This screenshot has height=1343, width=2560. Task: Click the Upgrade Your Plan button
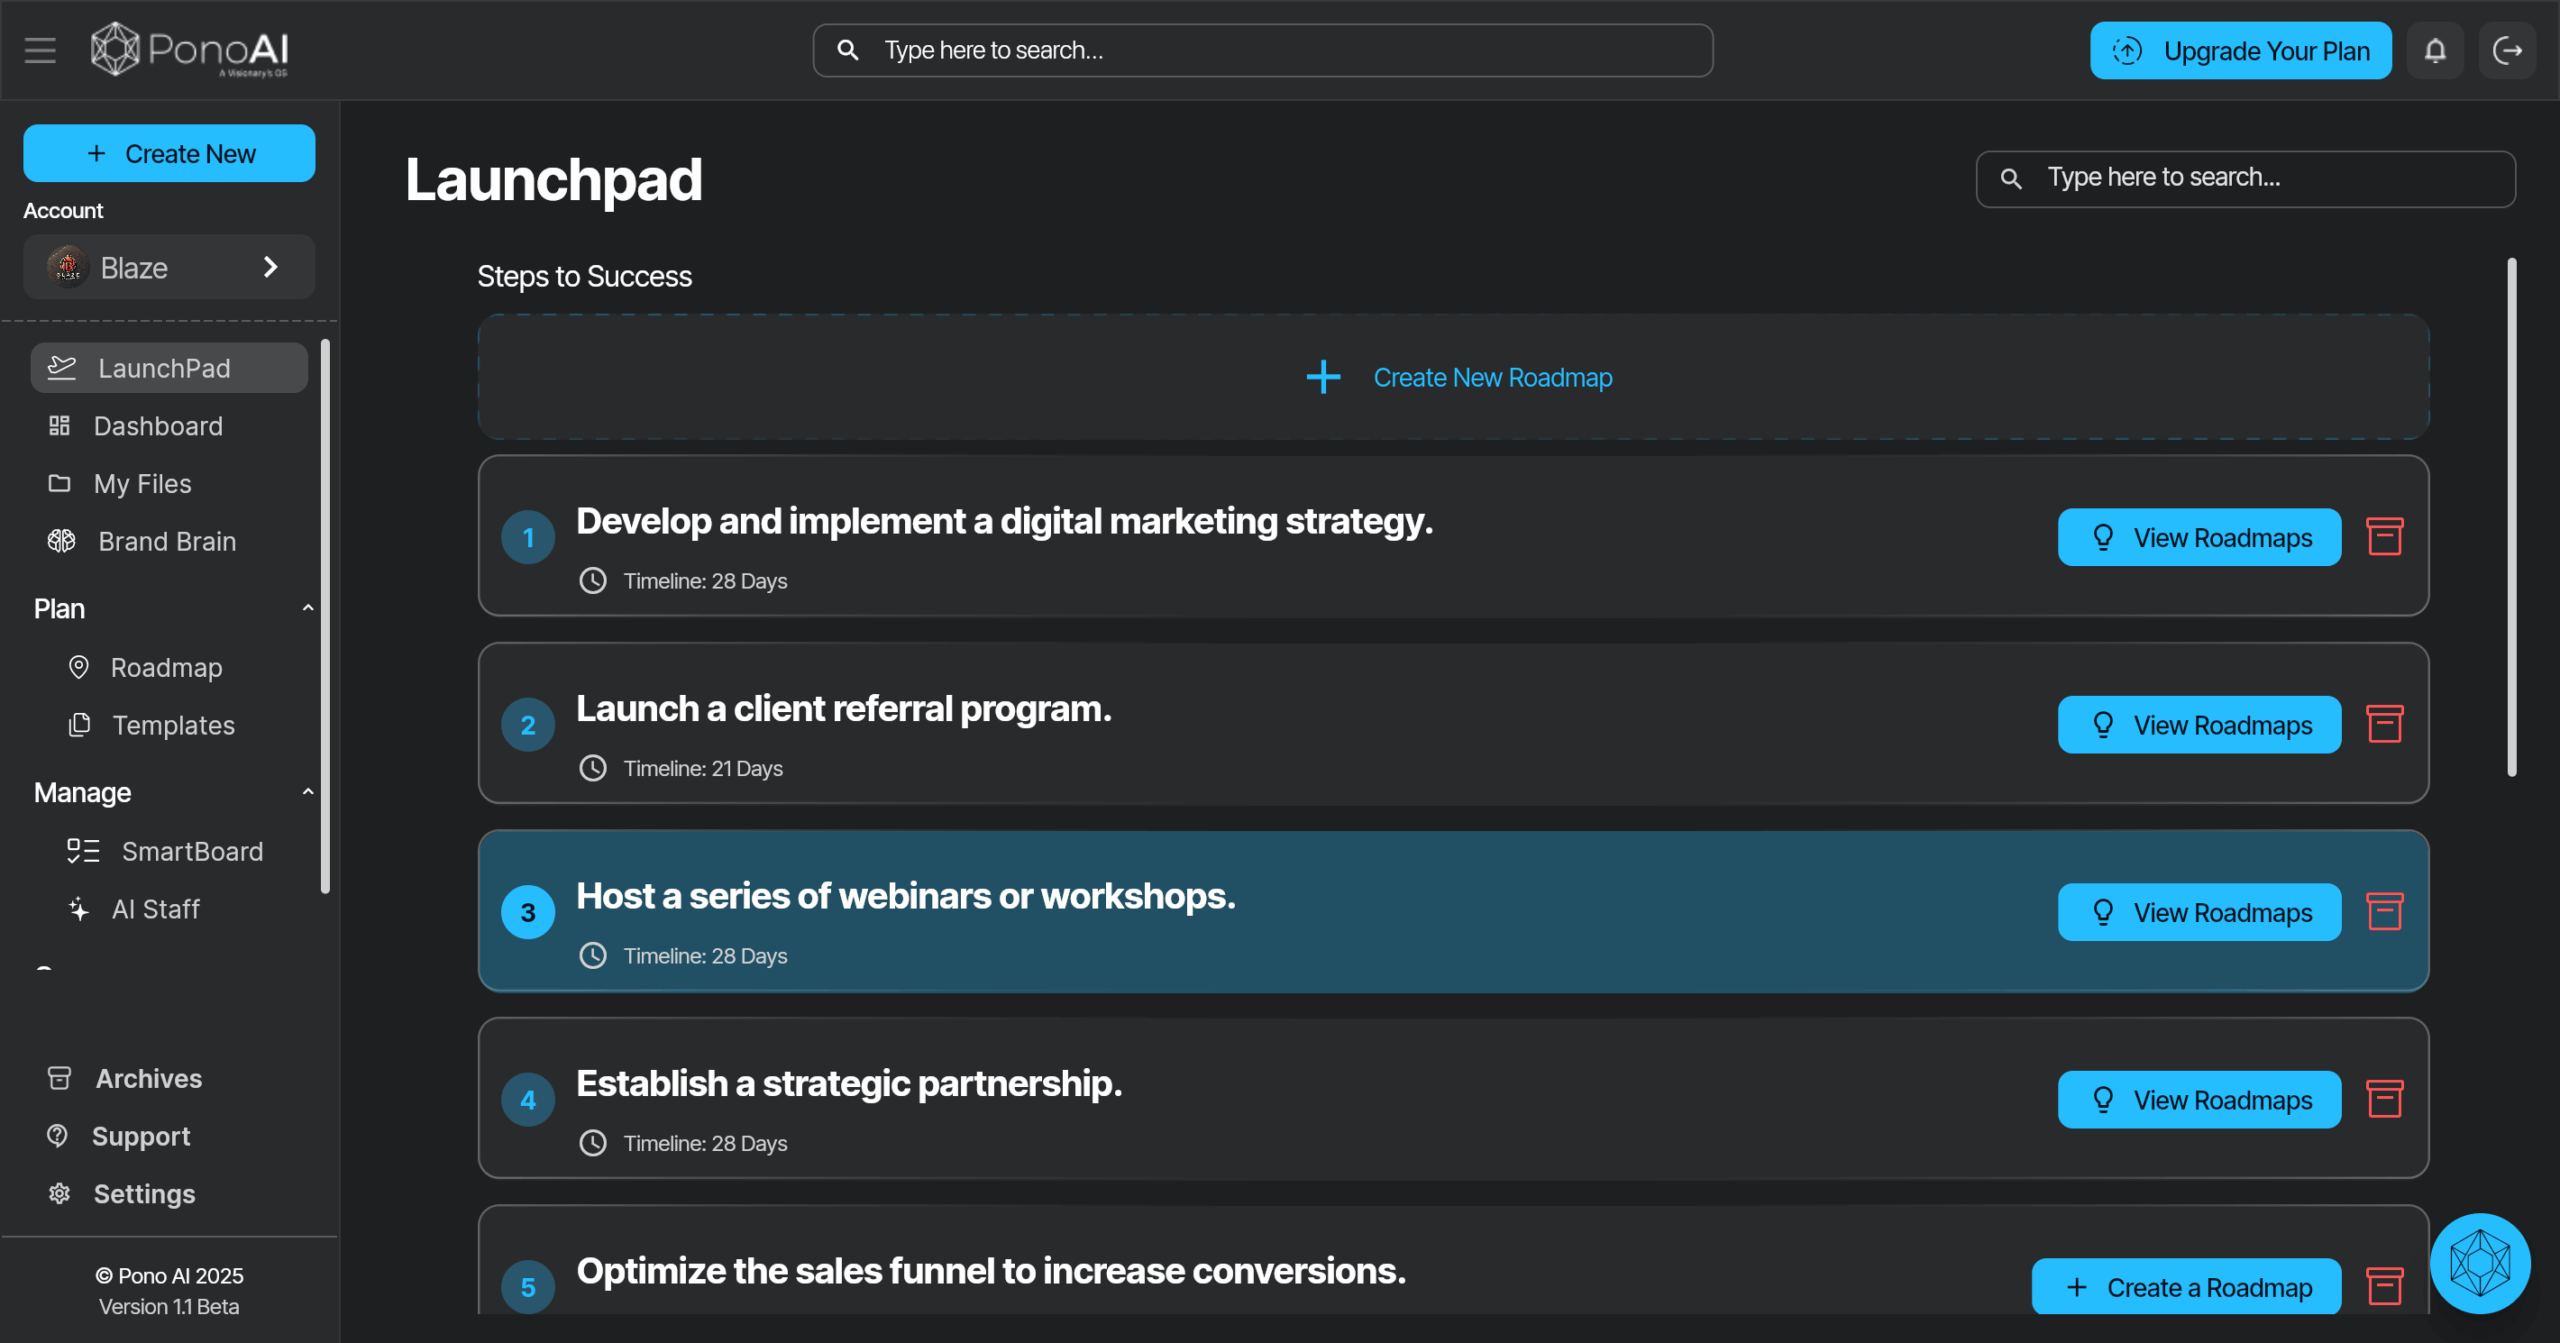pos(2240,50)
